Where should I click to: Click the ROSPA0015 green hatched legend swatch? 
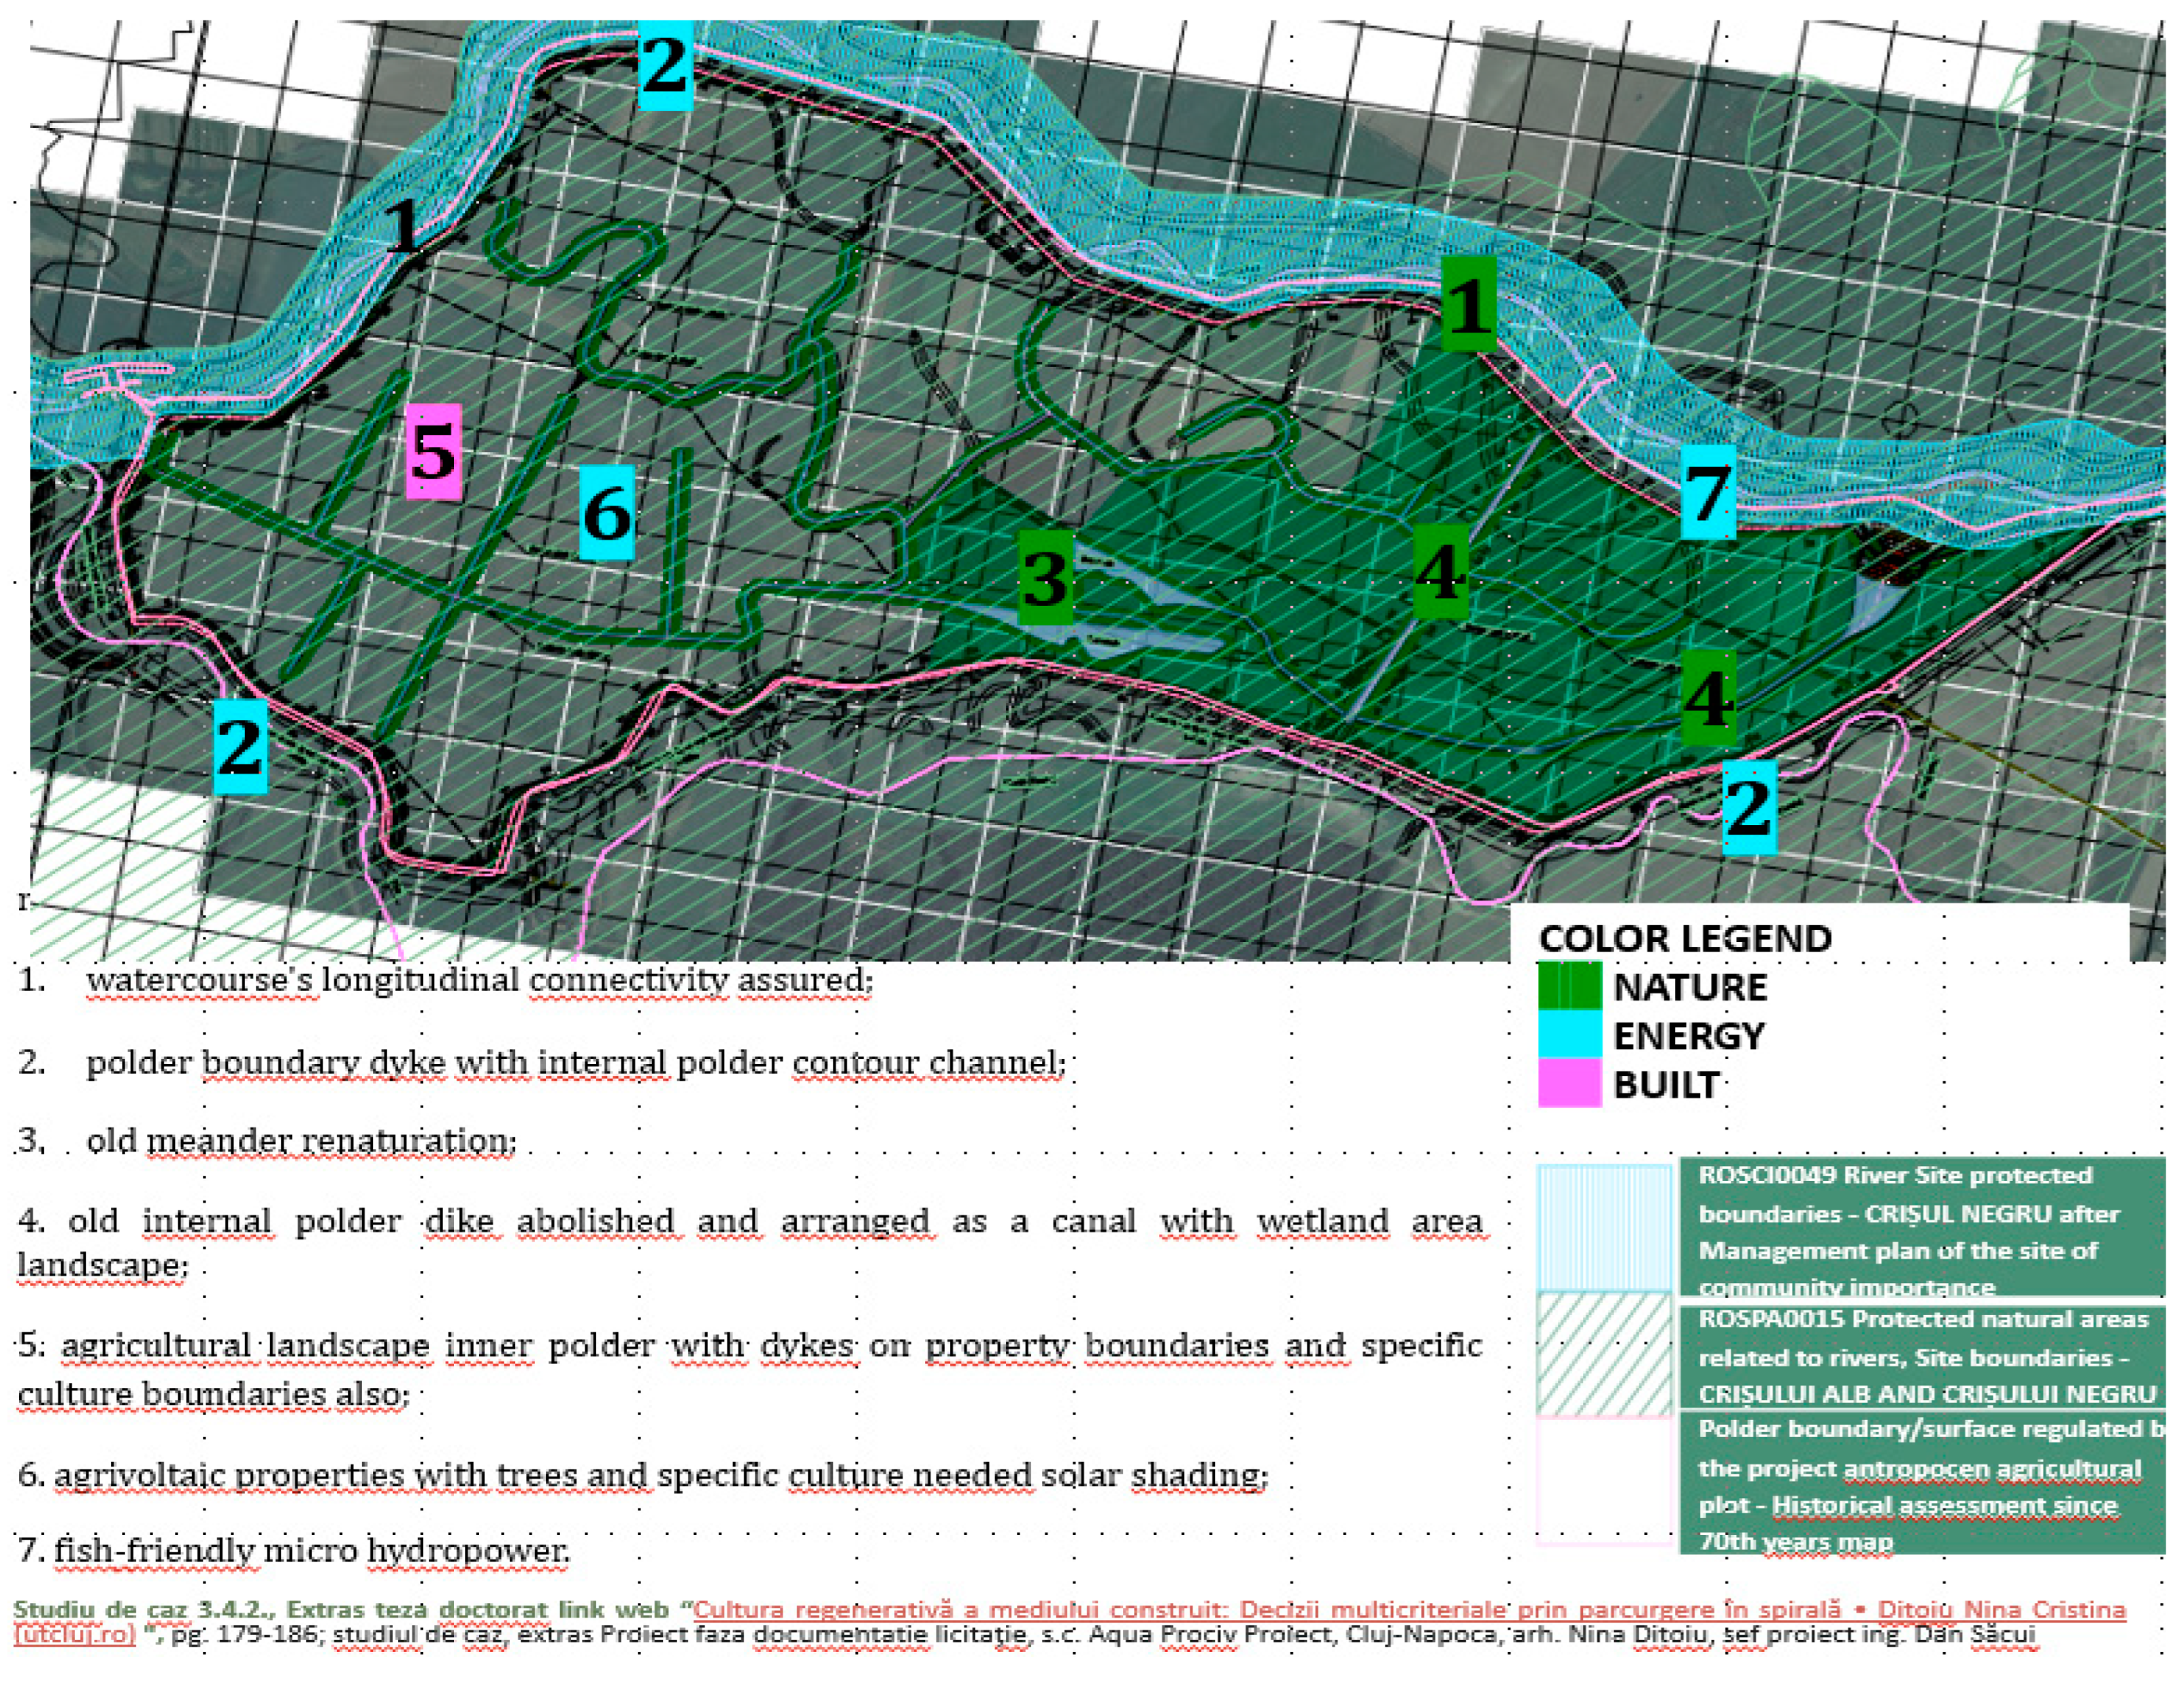tap(1604, 1355)
